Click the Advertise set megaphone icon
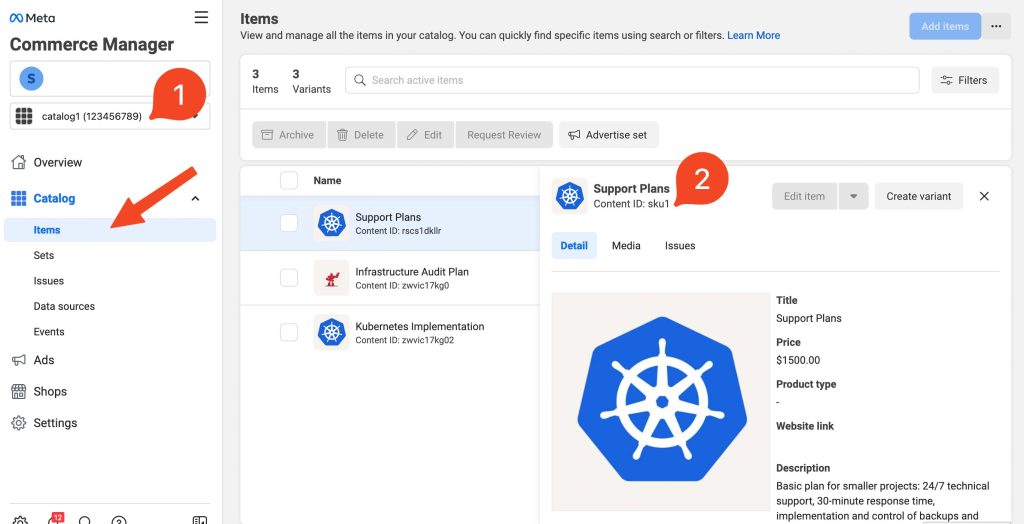The image size is (1024, 524). (574, 135)
